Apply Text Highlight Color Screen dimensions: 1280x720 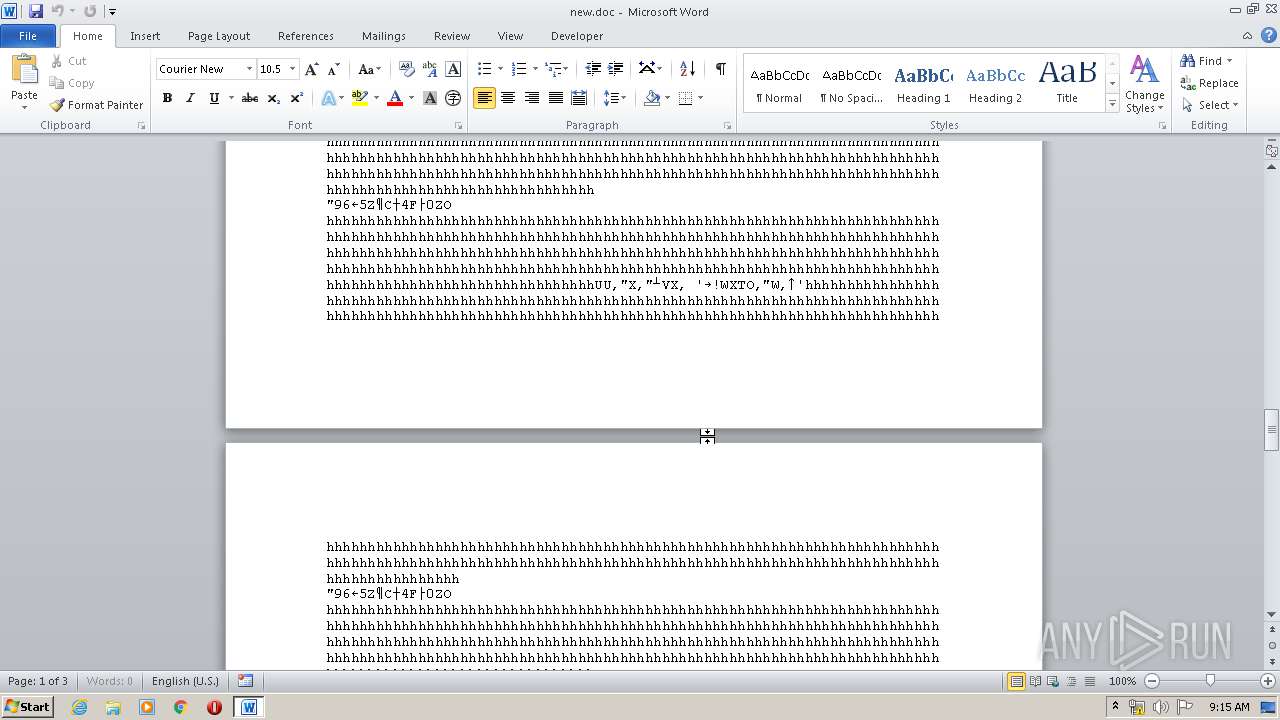360,98
